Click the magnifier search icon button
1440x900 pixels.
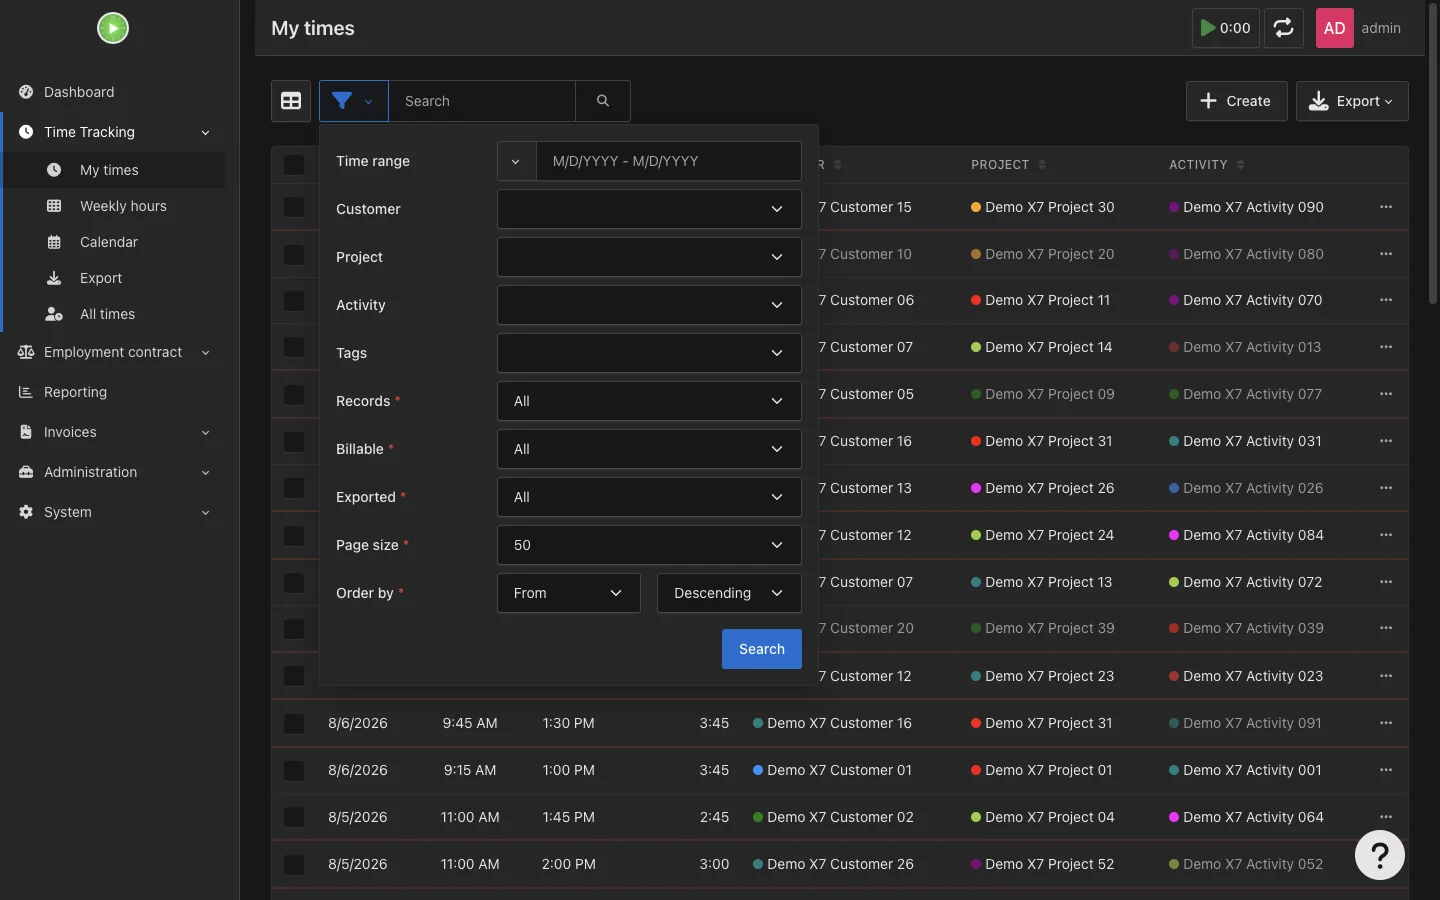[x=603, y=101]
